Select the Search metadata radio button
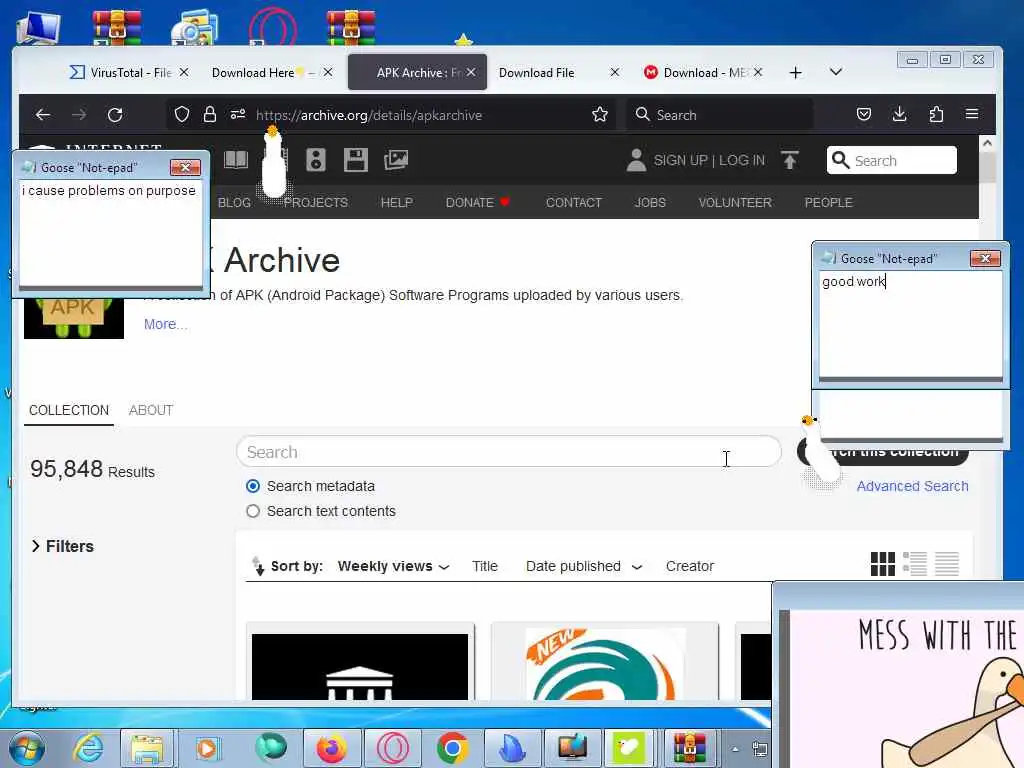 coord(253,486)
